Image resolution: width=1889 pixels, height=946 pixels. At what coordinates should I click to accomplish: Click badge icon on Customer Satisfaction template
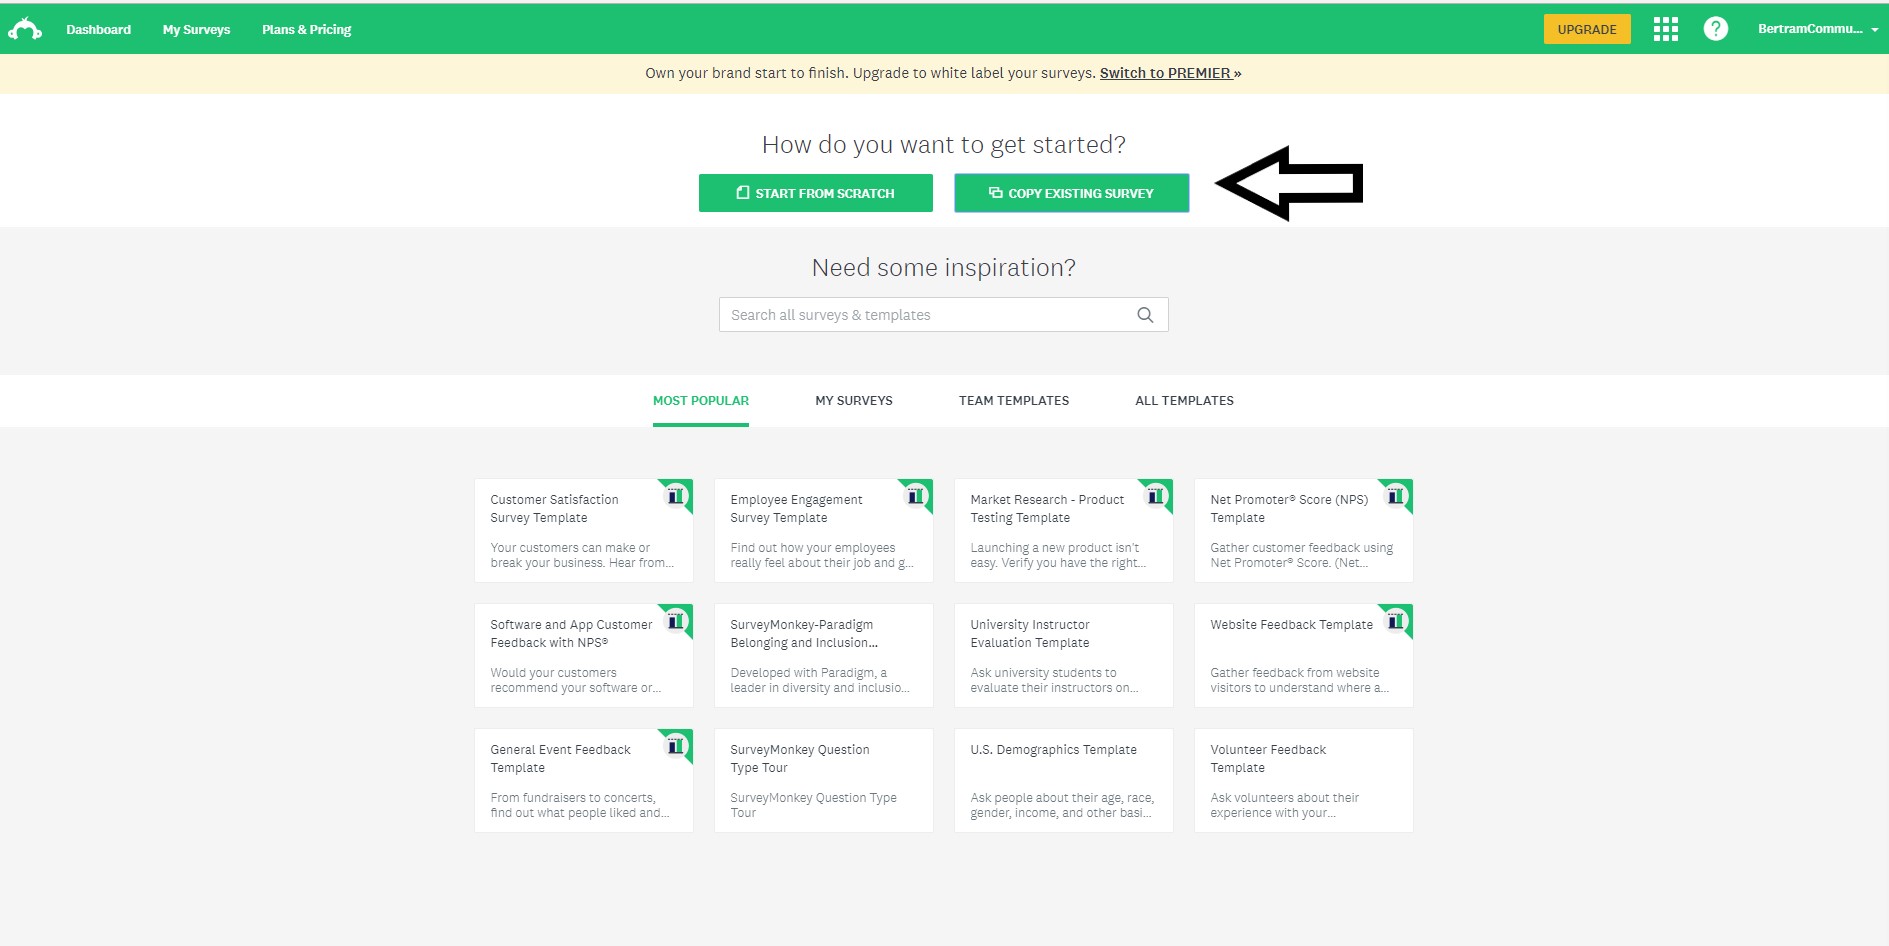pos(677,495)
